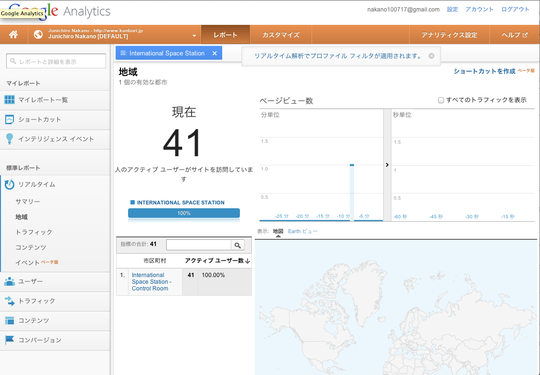The width and height of the screenshot is (540, 375).
Task: Click the INTERNATIONAL SPACE STATION 100% bar
Action: [x=184, y=213]
